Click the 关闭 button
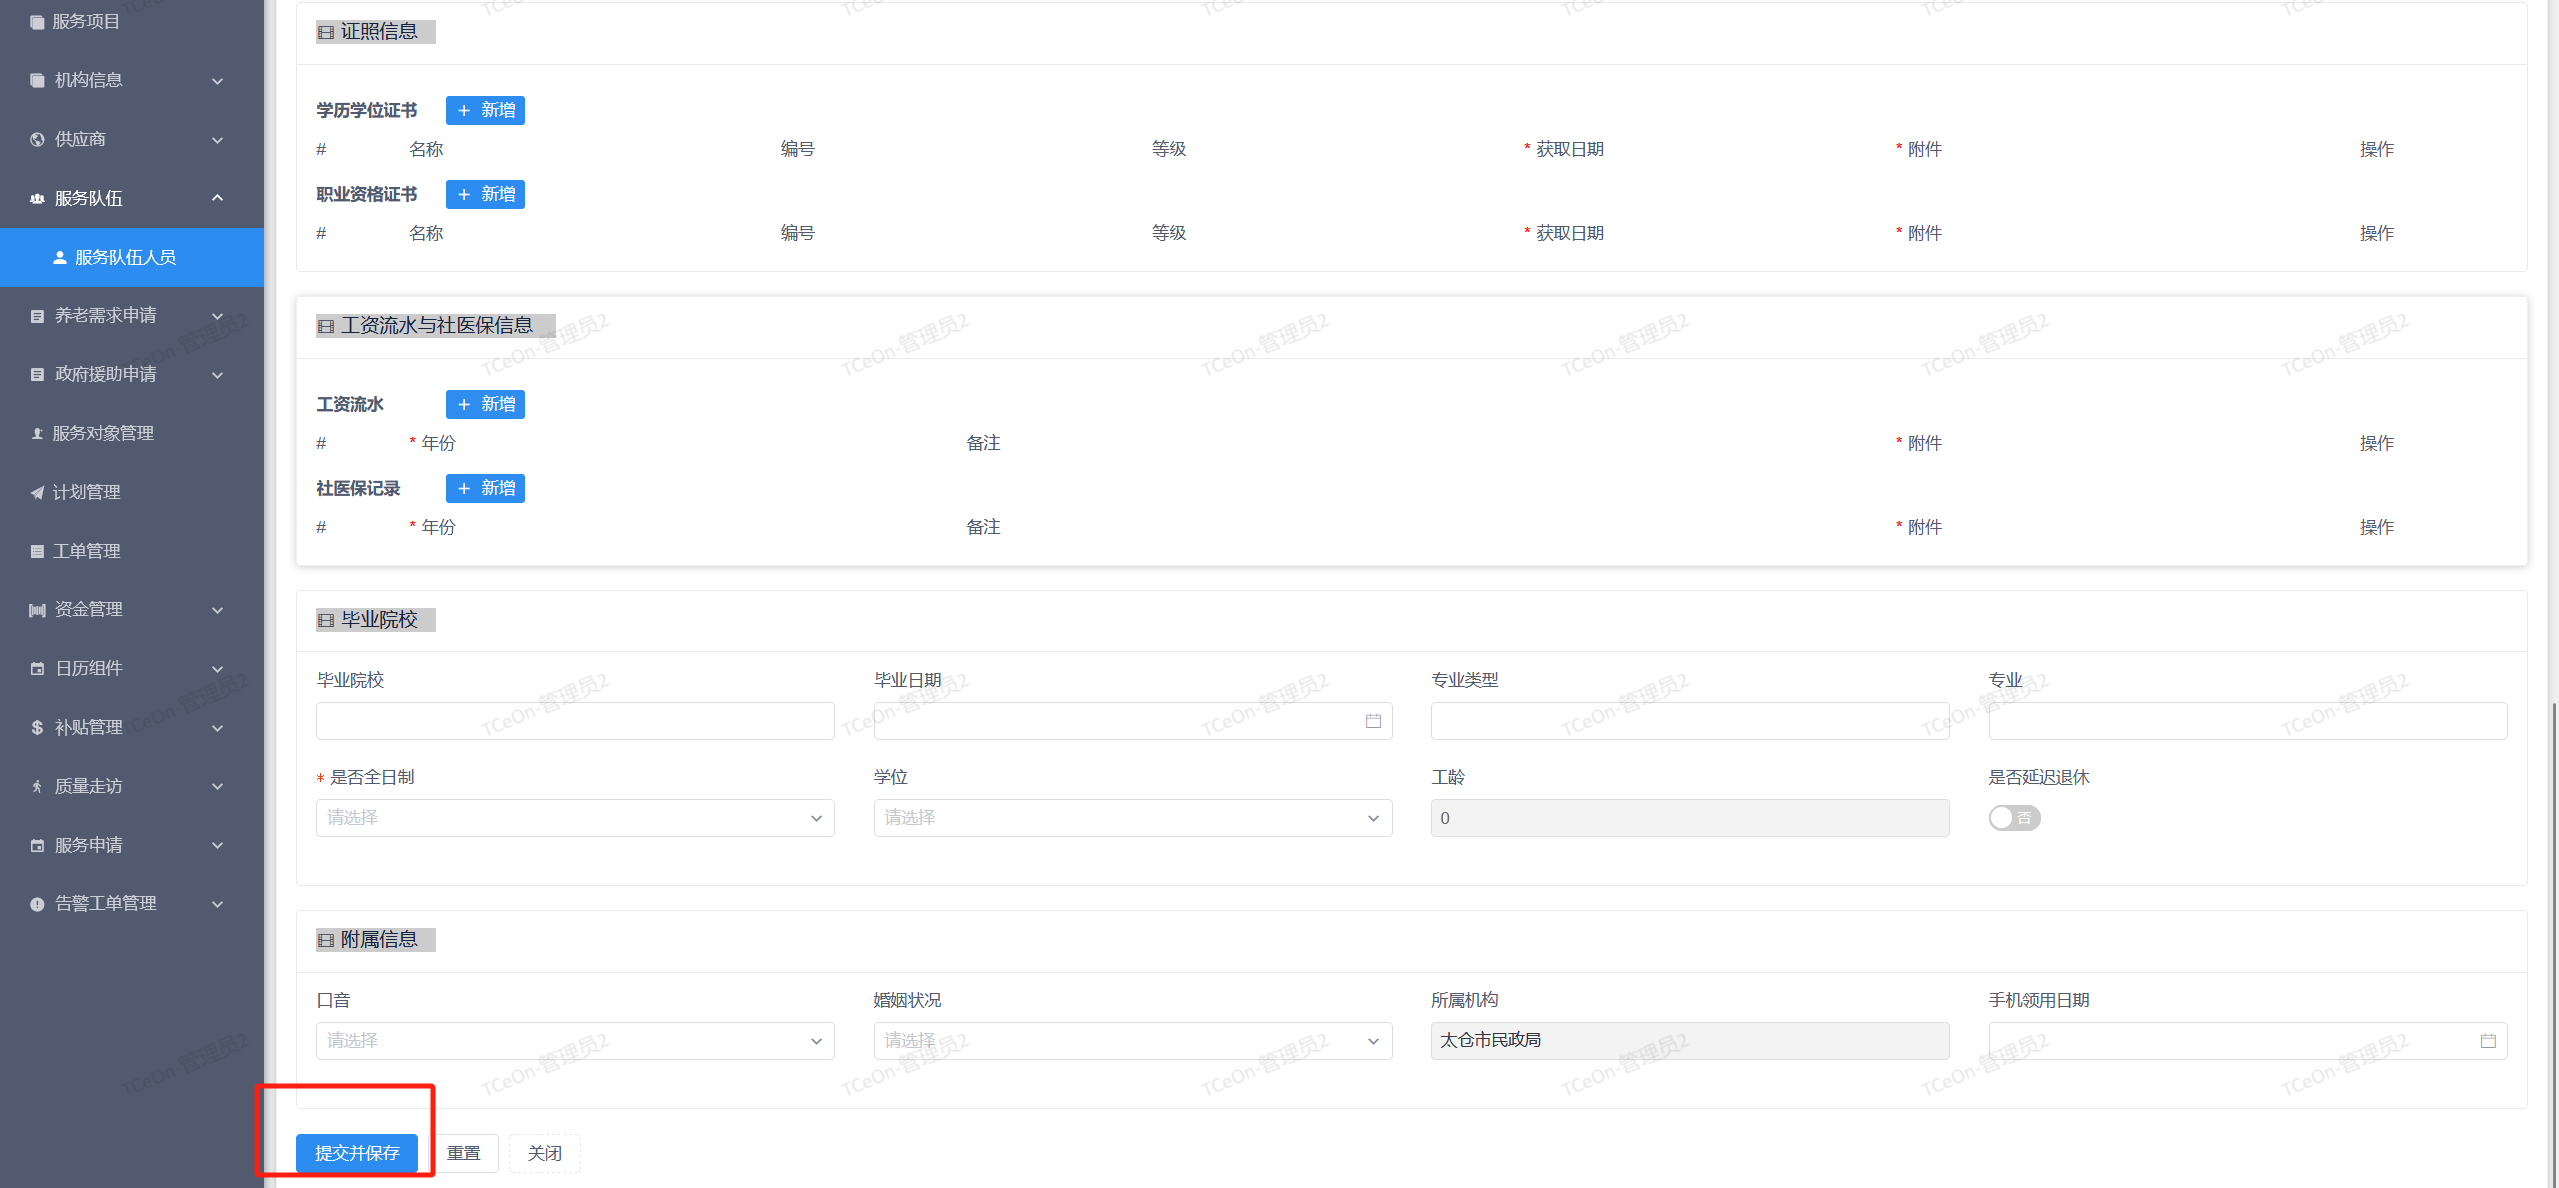This screenshot has width=2559, height=1188. (545, 1153)
